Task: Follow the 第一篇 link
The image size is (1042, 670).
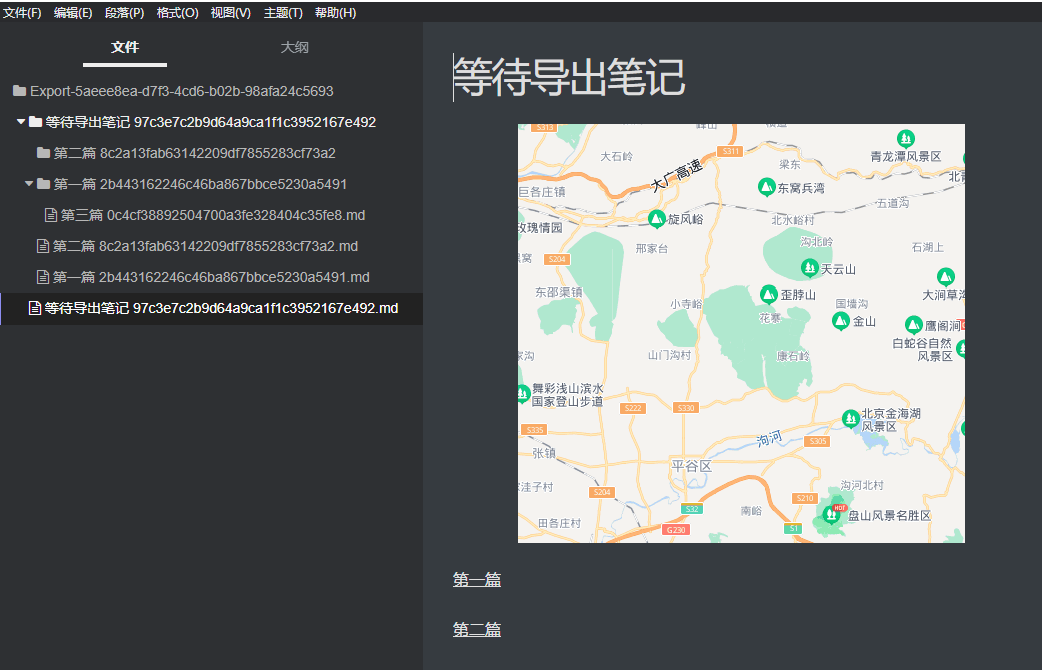Action: tap(477, 579)
